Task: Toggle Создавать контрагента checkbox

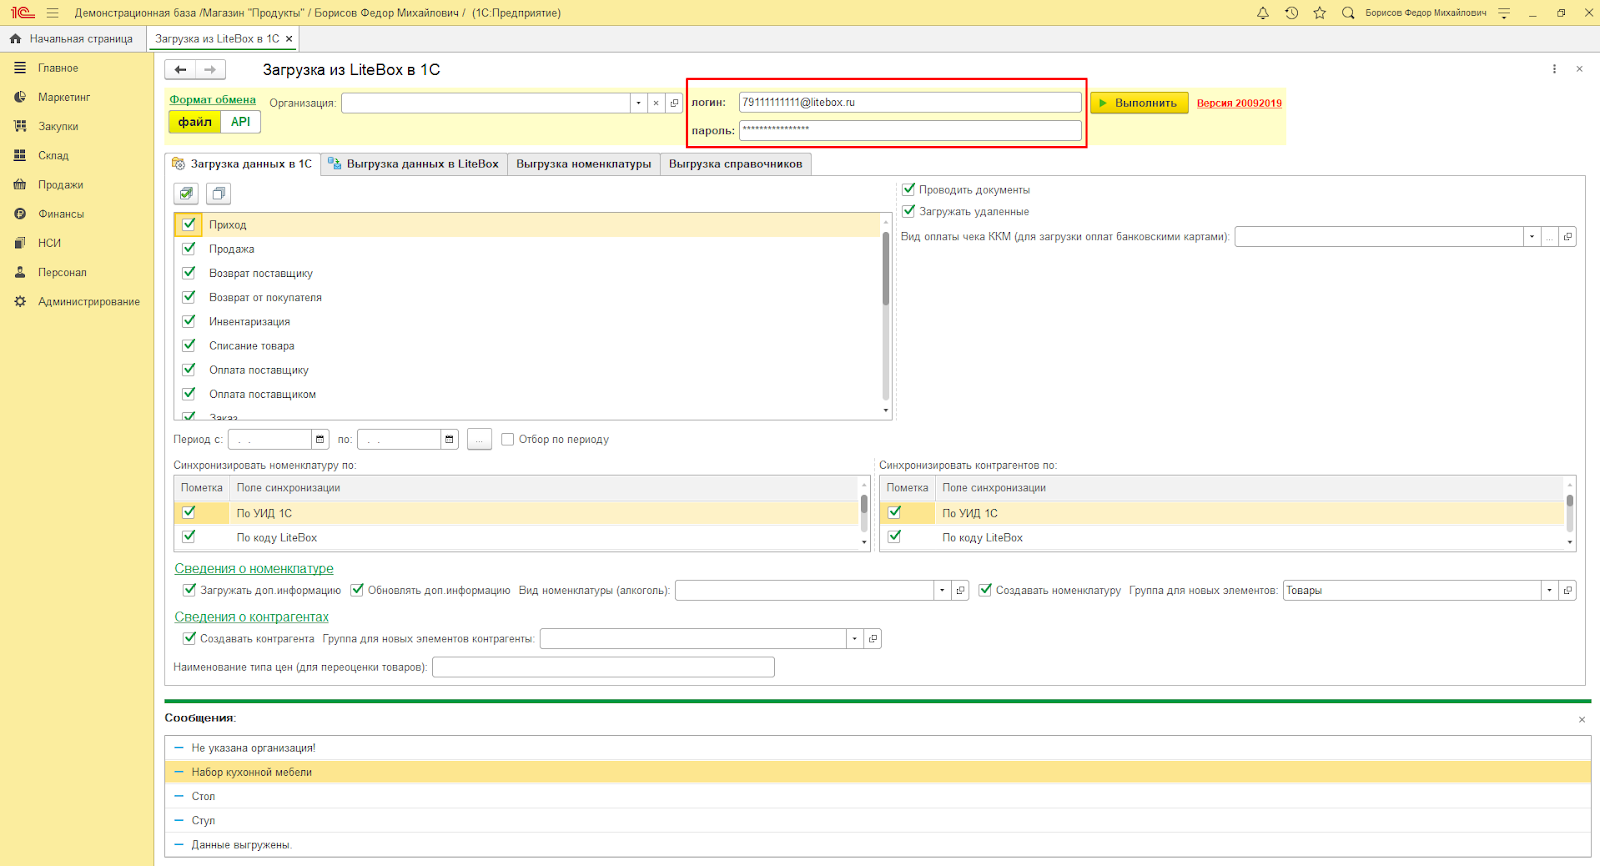Action: [x=189, y=638]
